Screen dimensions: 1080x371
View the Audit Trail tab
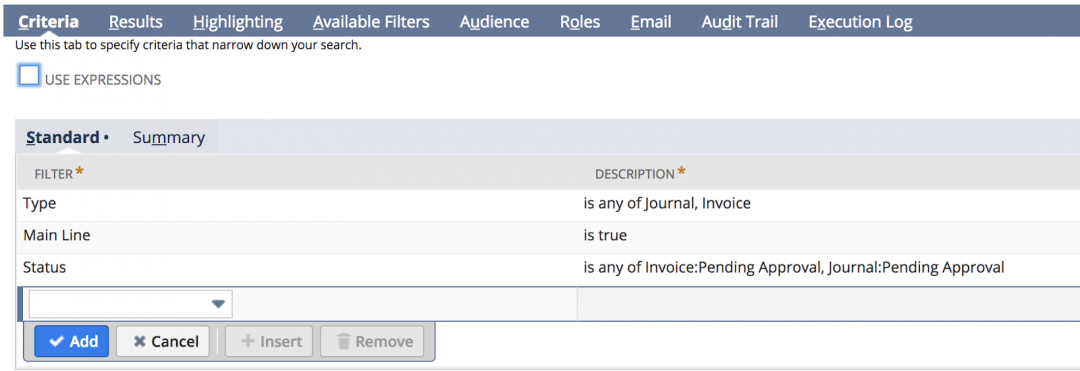click(740, 22)
